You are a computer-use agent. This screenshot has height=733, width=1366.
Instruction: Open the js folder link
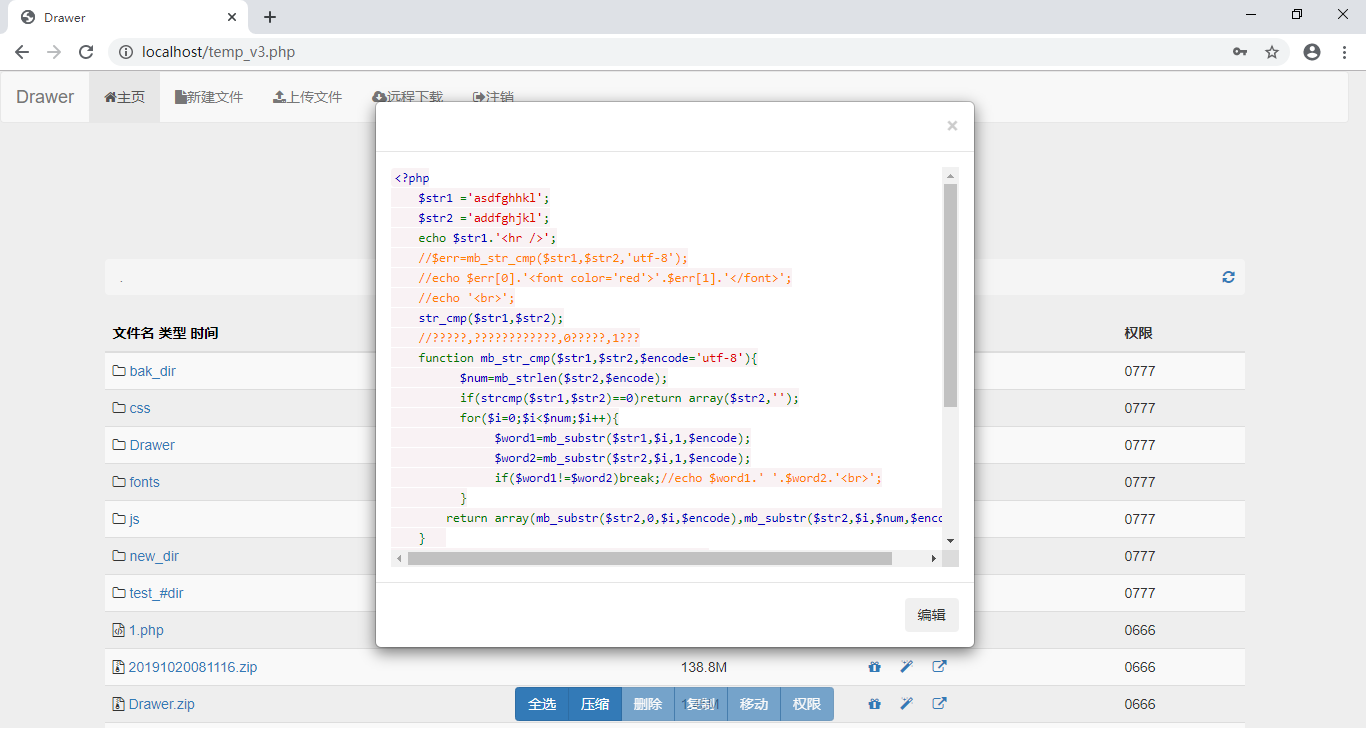point(134,519)
